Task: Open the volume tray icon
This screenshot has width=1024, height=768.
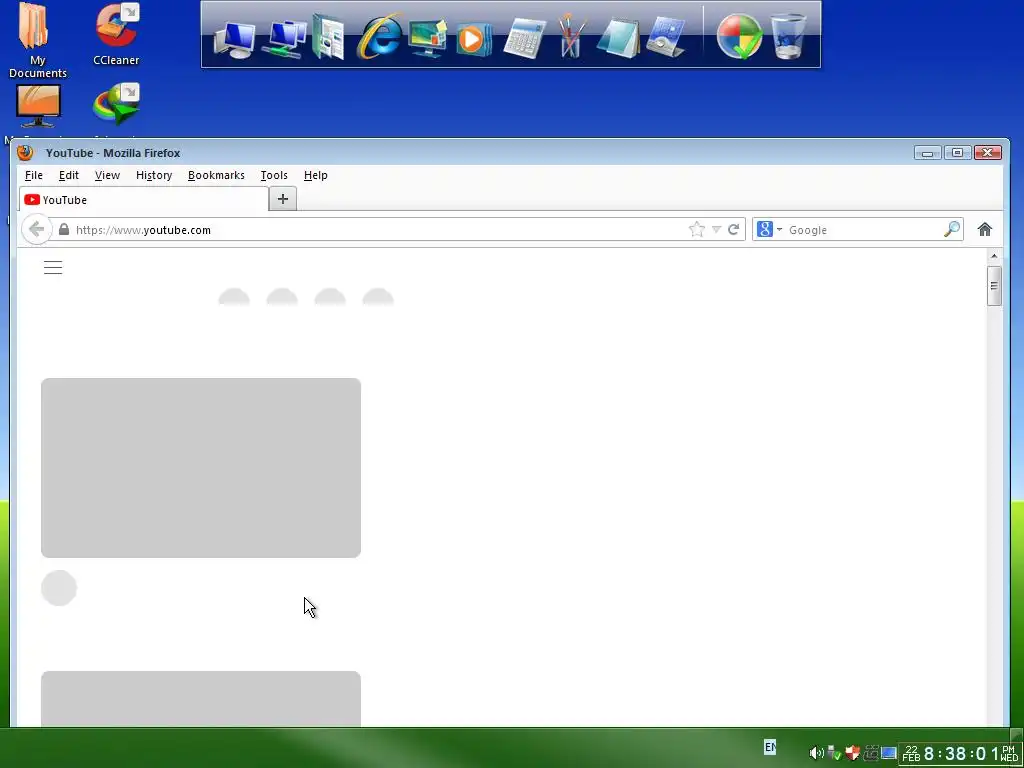Action: click(816, 753)
